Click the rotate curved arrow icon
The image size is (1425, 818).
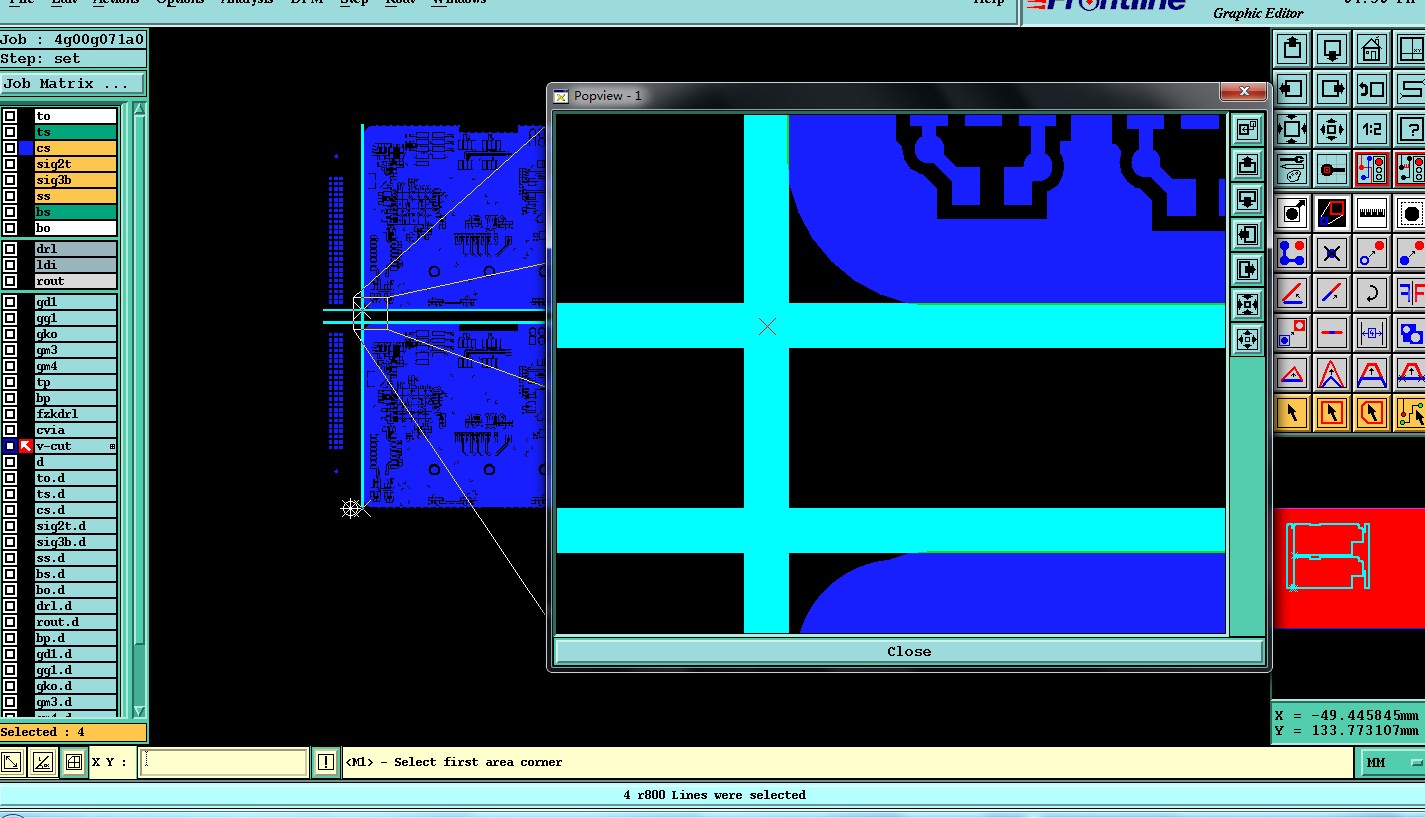click(1372, 293)
